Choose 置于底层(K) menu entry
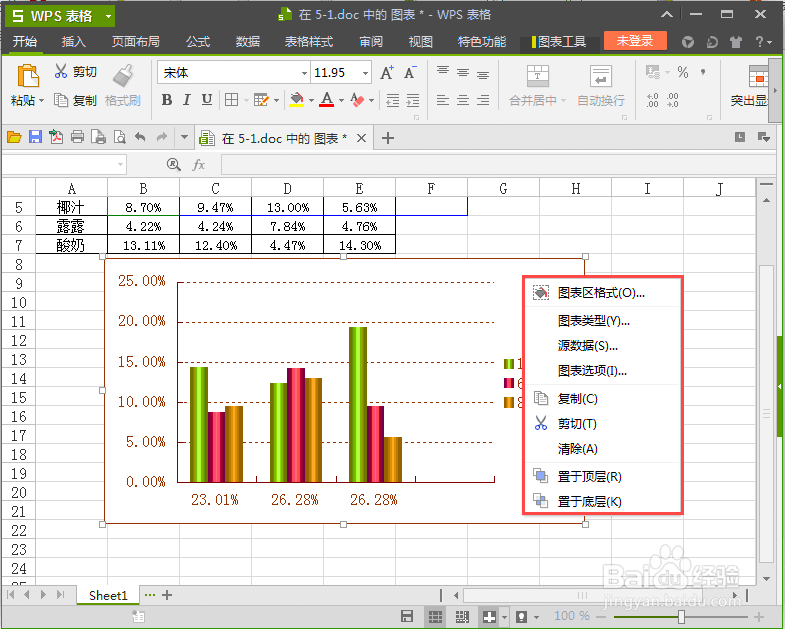 point(602,501)
